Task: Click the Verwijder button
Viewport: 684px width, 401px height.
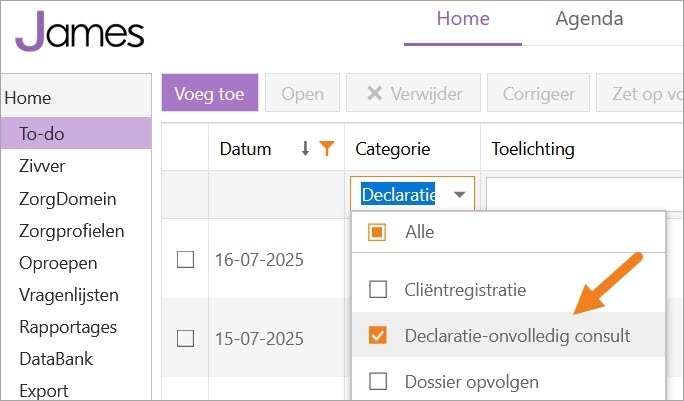Action: pos(414,94)
